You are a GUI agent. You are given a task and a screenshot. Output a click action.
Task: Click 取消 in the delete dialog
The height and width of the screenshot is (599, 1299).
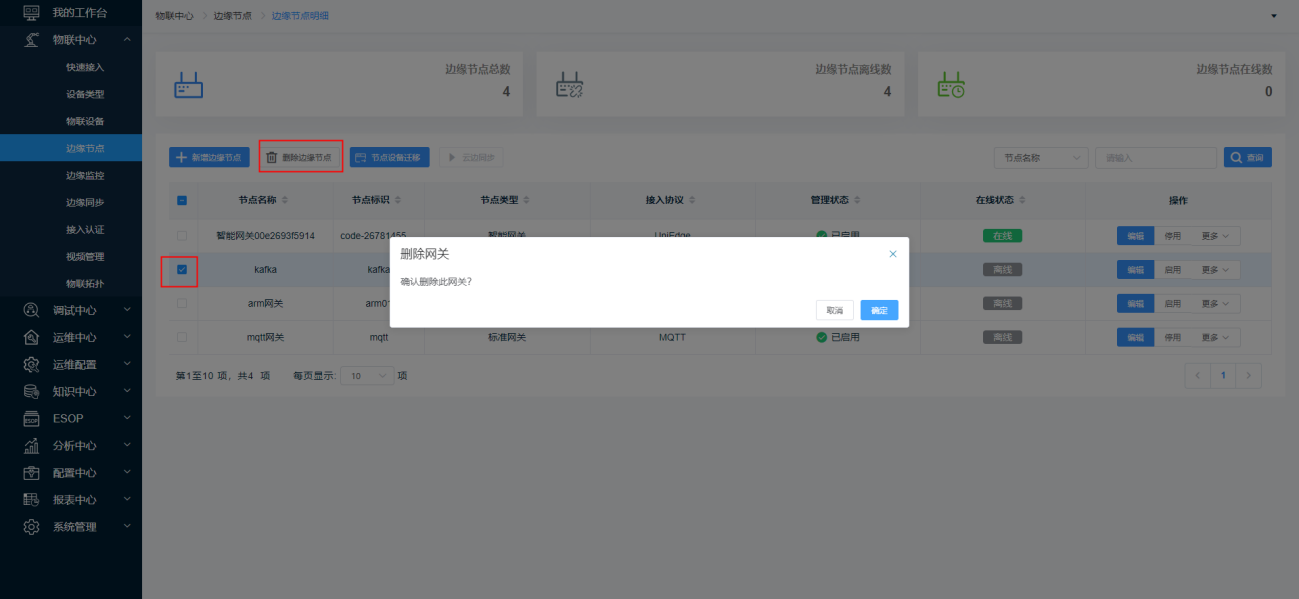835,310
